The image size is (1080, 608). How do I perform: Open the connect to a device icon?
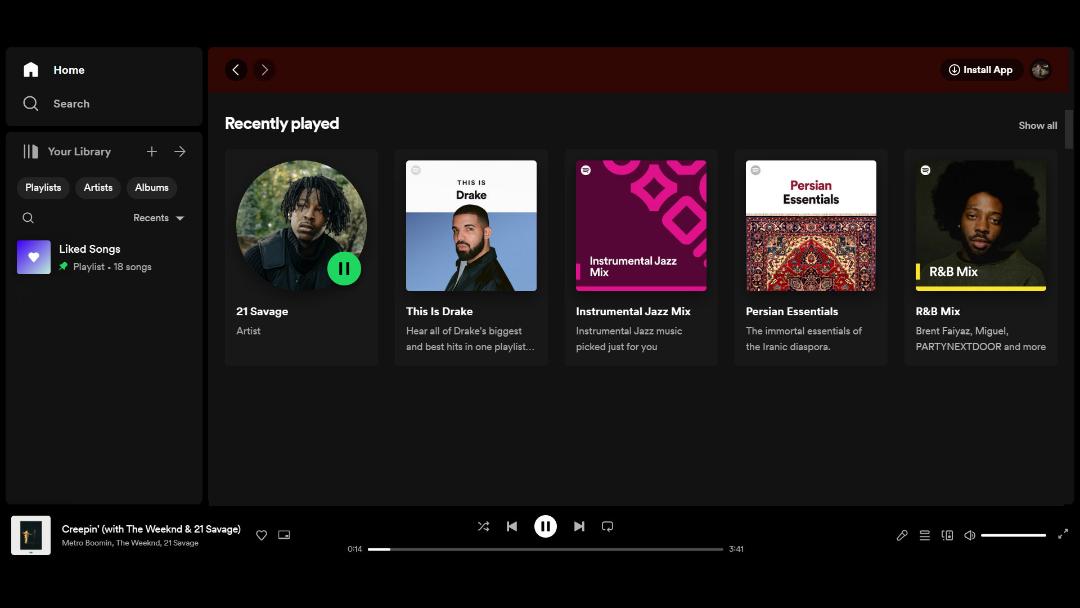[947, 535]
